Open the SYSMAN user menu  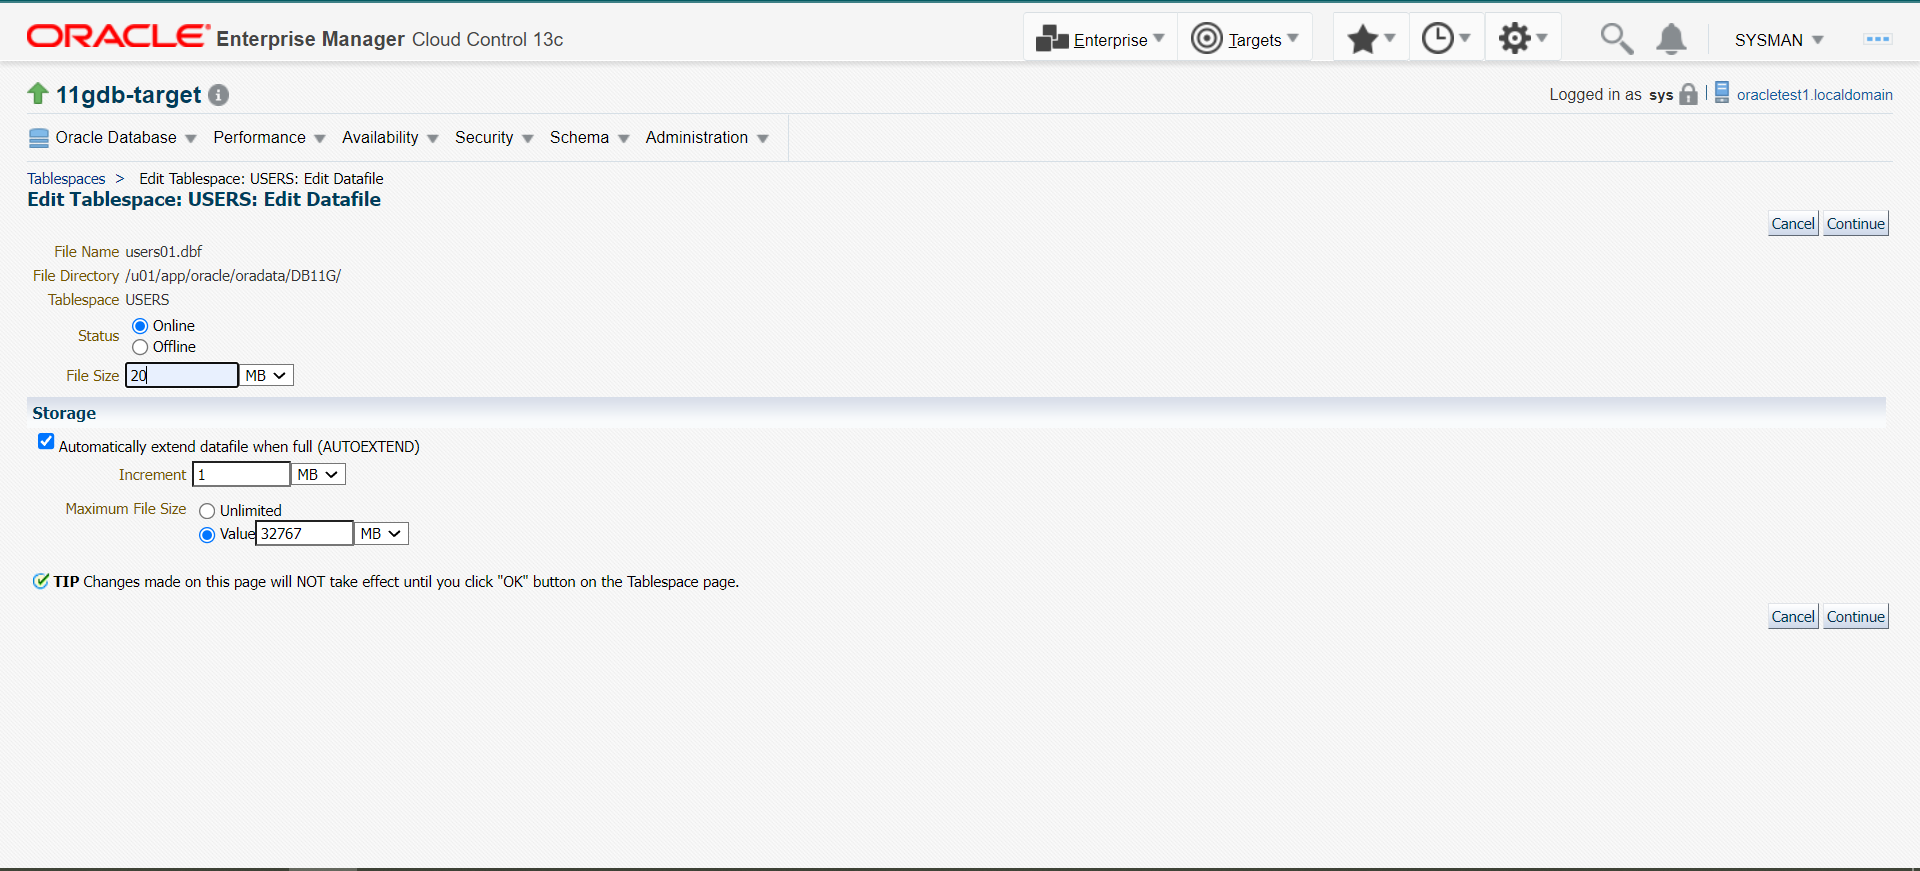coord(1779,40)
